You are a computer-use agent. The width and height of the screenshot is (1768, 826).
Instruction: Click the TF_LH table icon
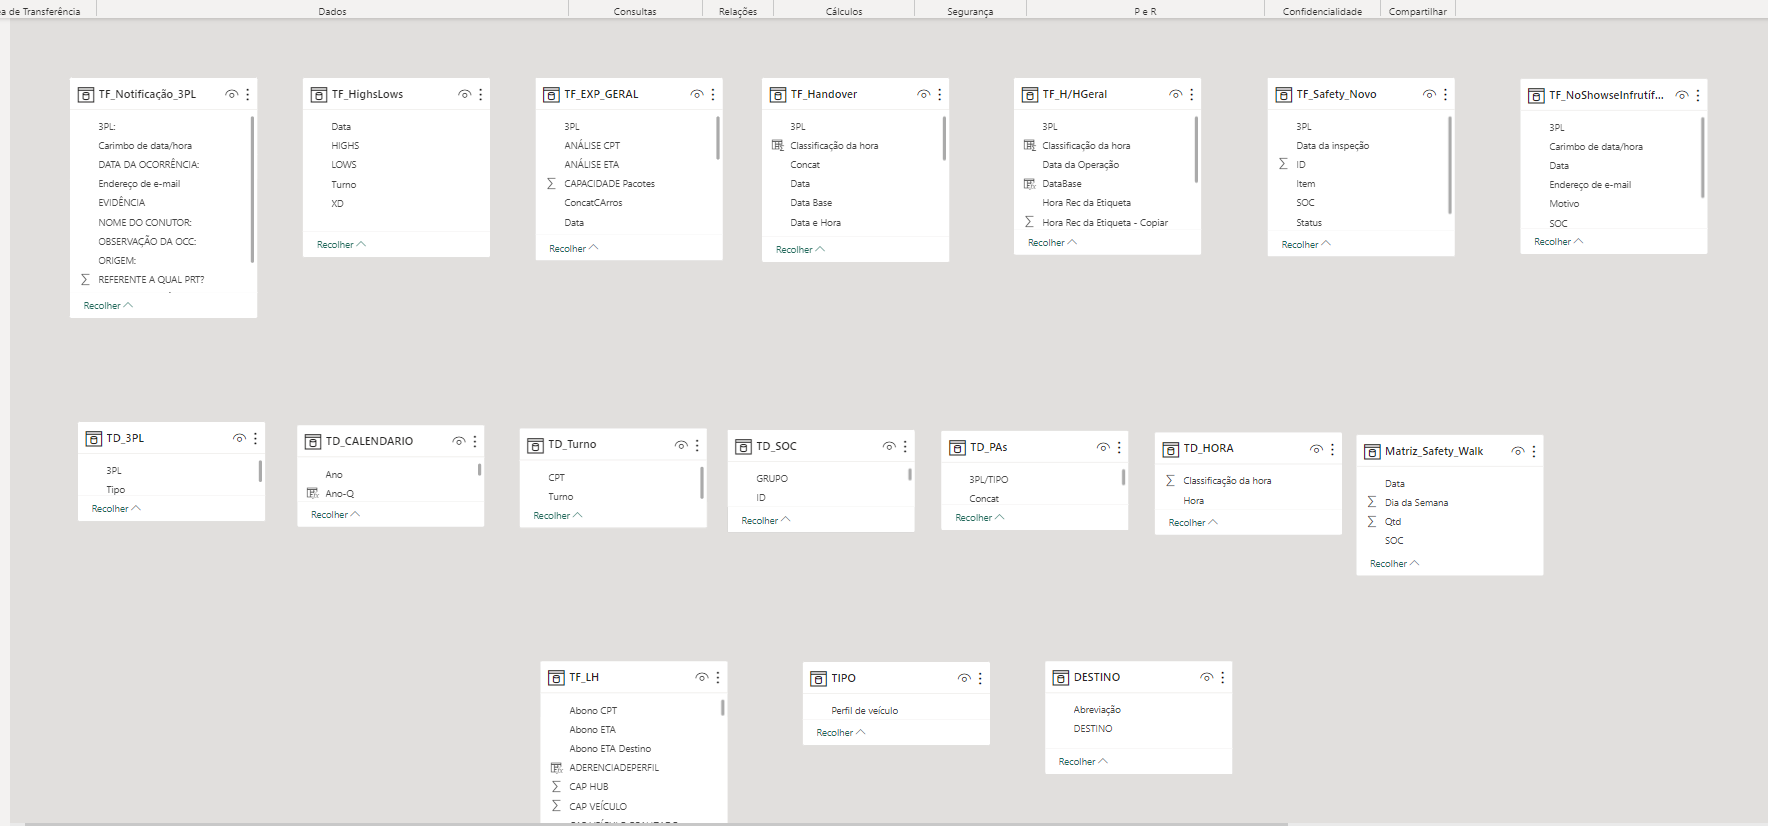coord(557,678)
